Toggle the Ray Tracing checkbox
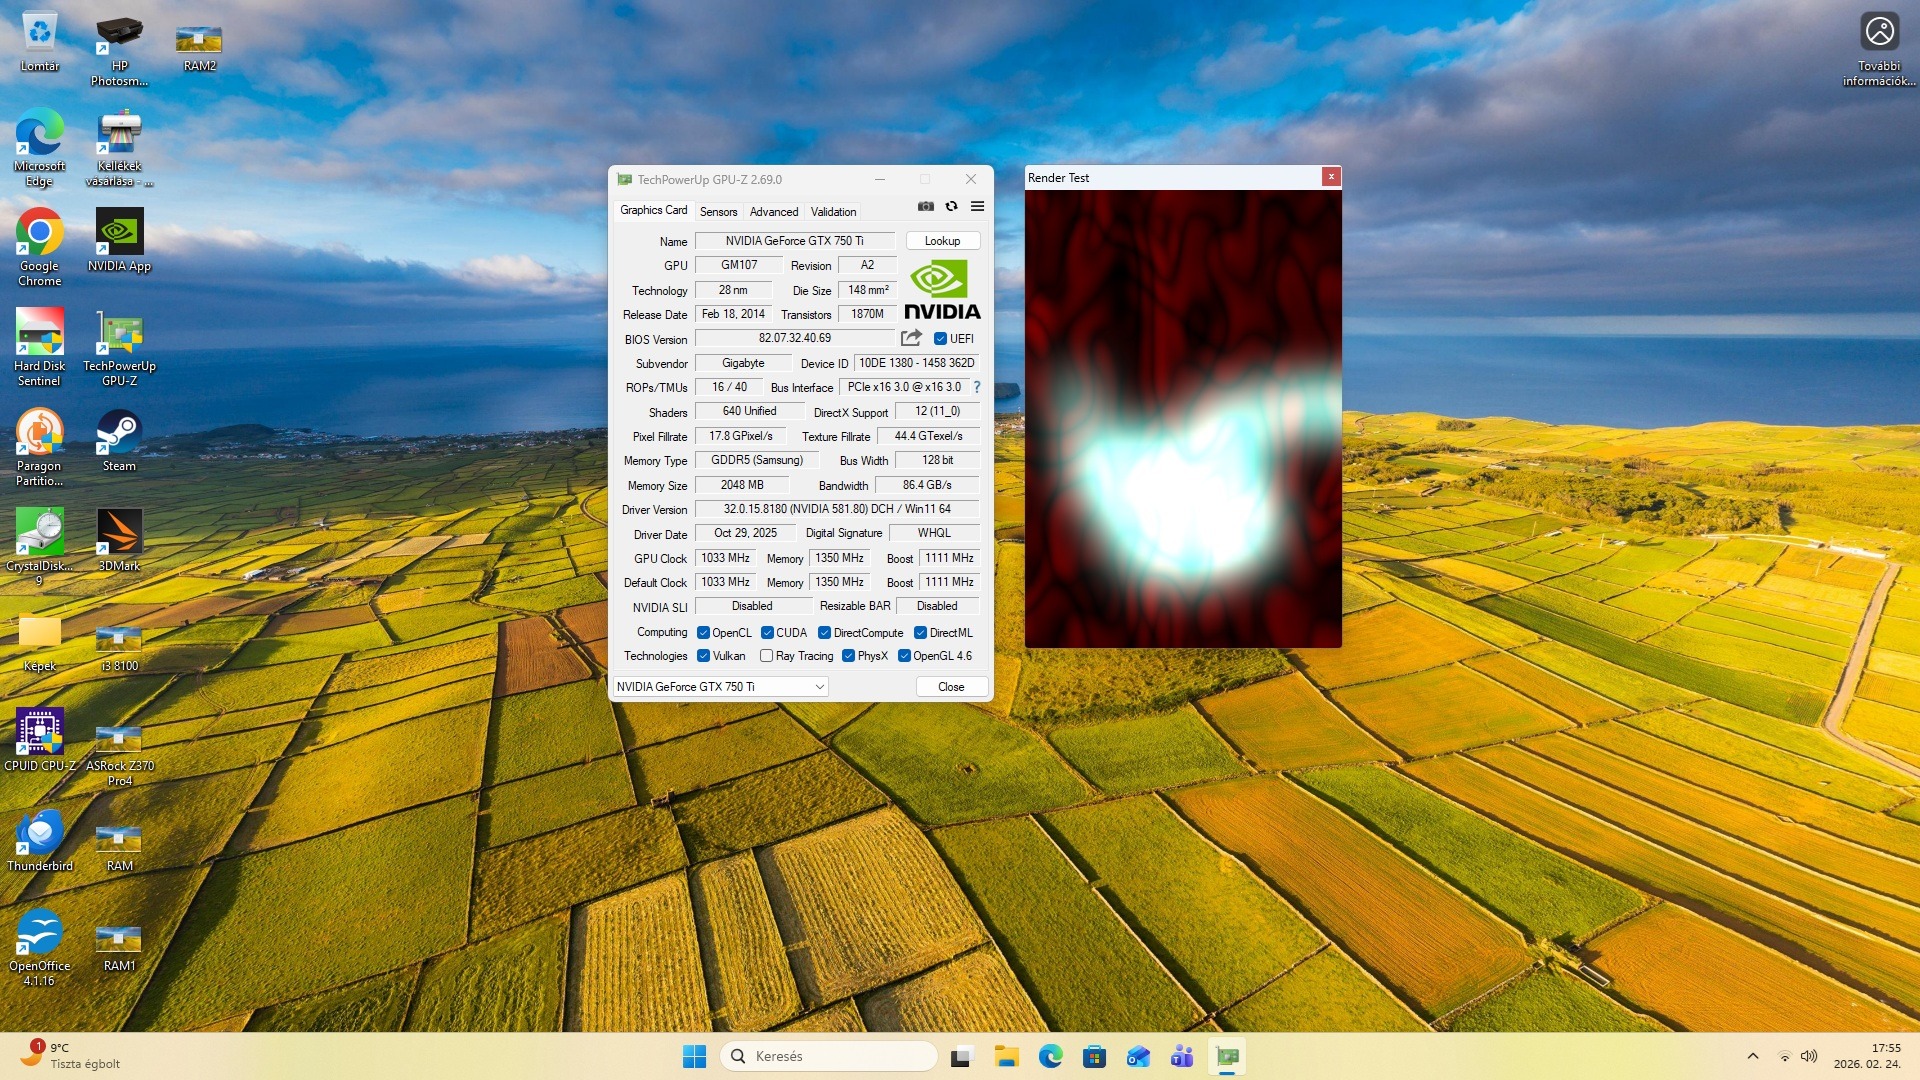Image resolution: width=1920 pixels, height=1080 pixels. [766, 656]
